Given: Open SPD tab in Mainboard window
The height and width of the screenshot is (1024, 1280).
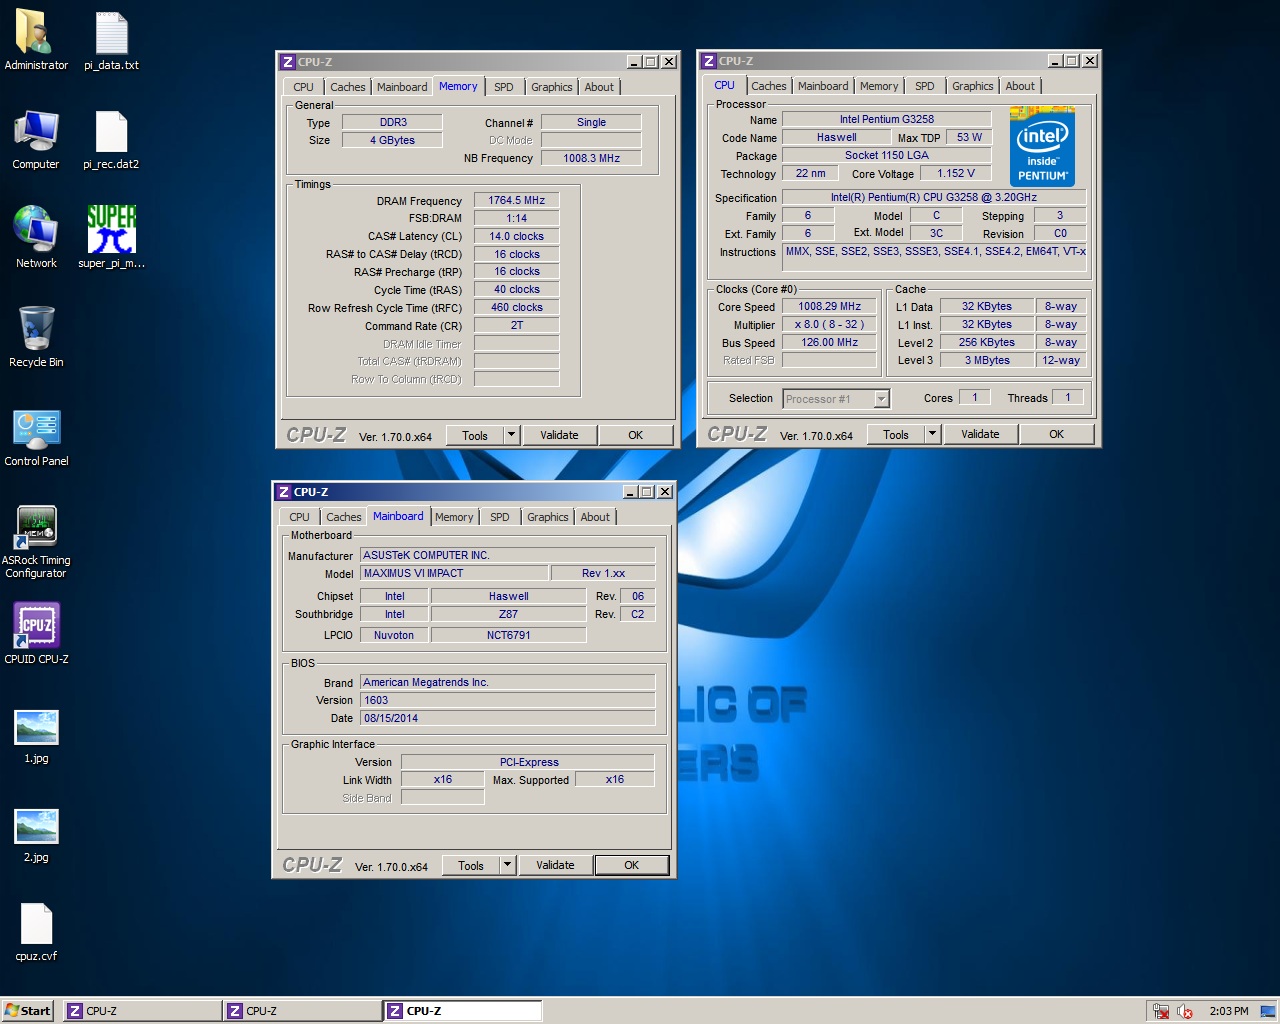Looking at the screenshot, I should [x=500, y=517].
